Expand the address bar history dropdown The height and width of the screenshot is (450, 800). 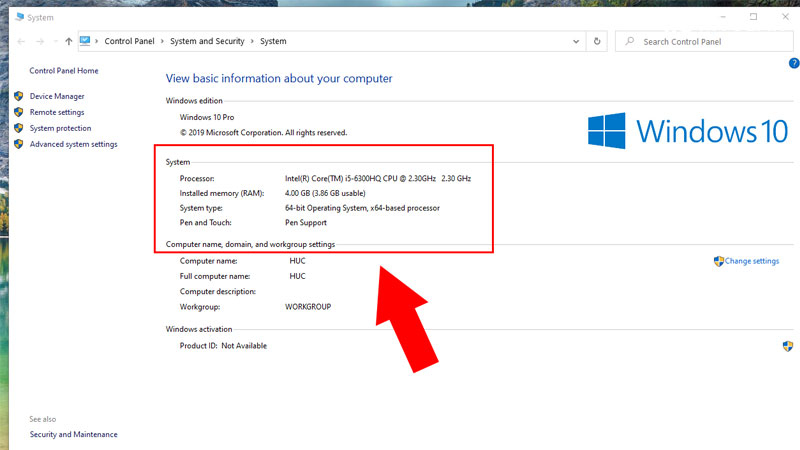(575, 41)
